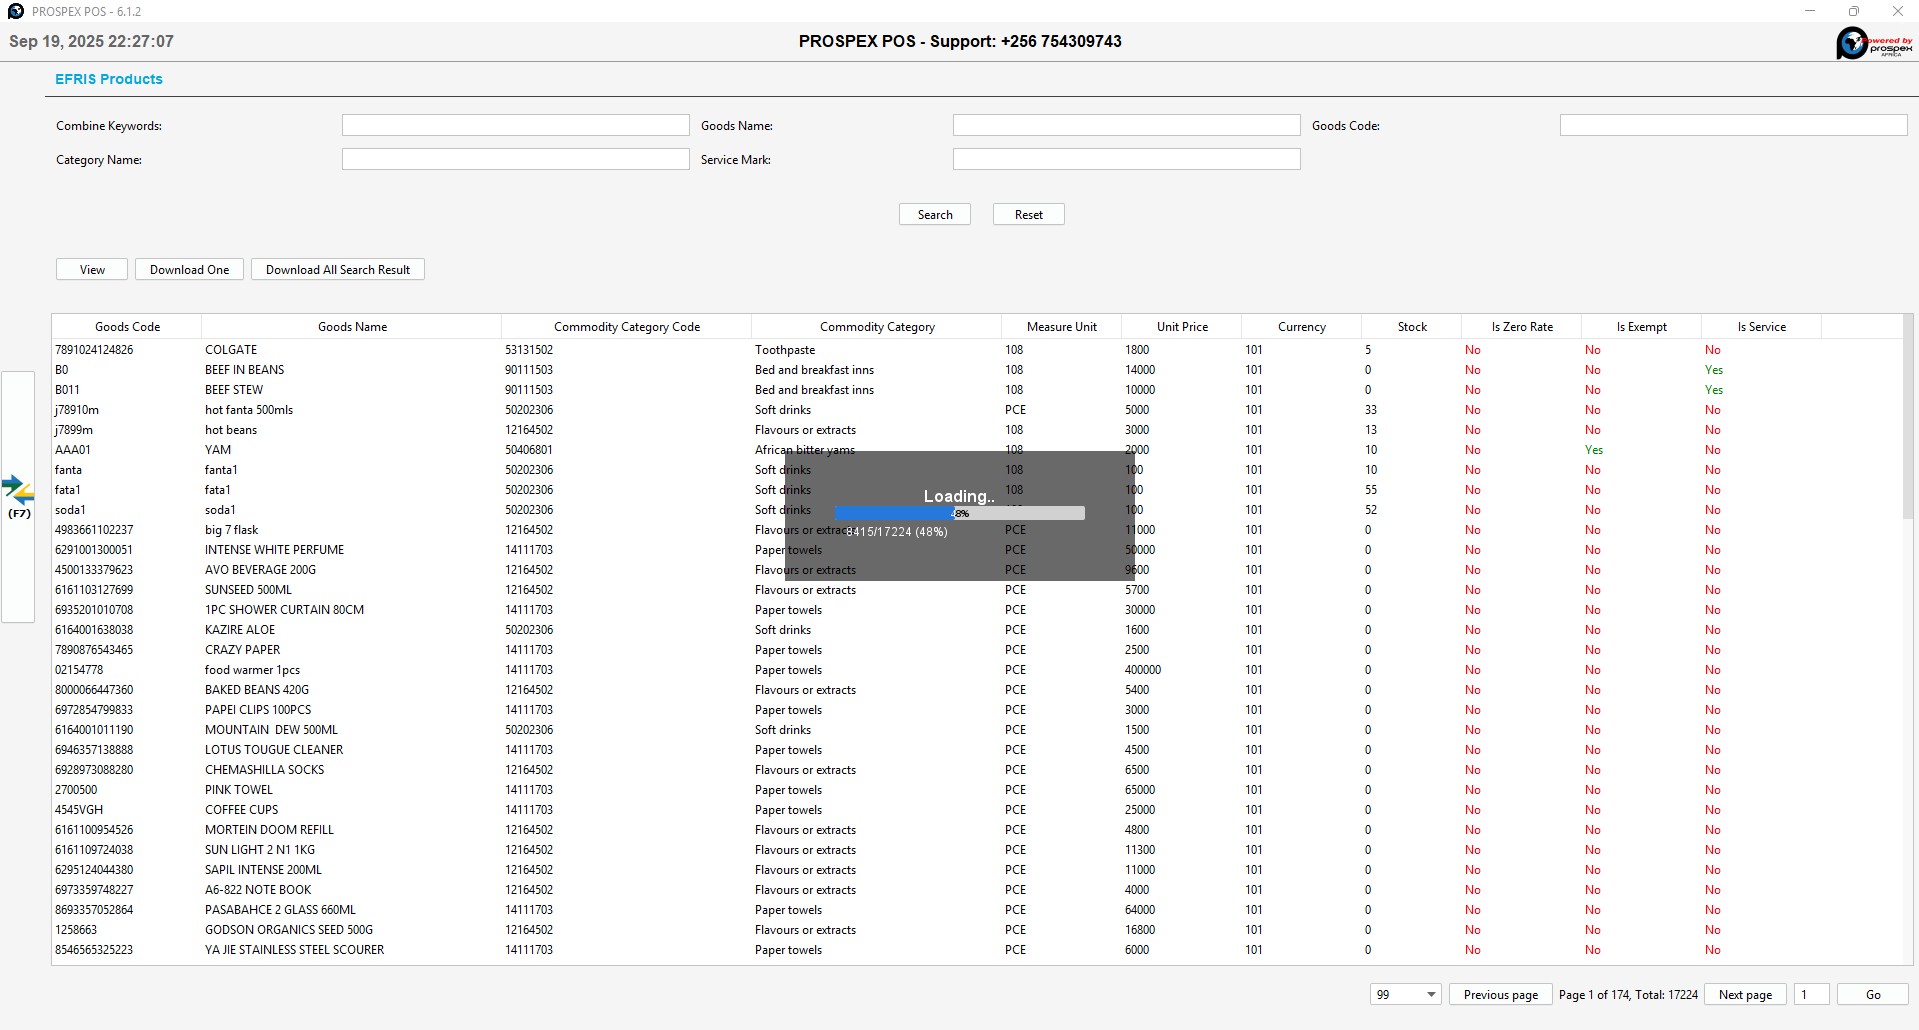Viewport: 1919px width, 1030px height.
Task: Click the Go button
Action: coord(1872,994)
